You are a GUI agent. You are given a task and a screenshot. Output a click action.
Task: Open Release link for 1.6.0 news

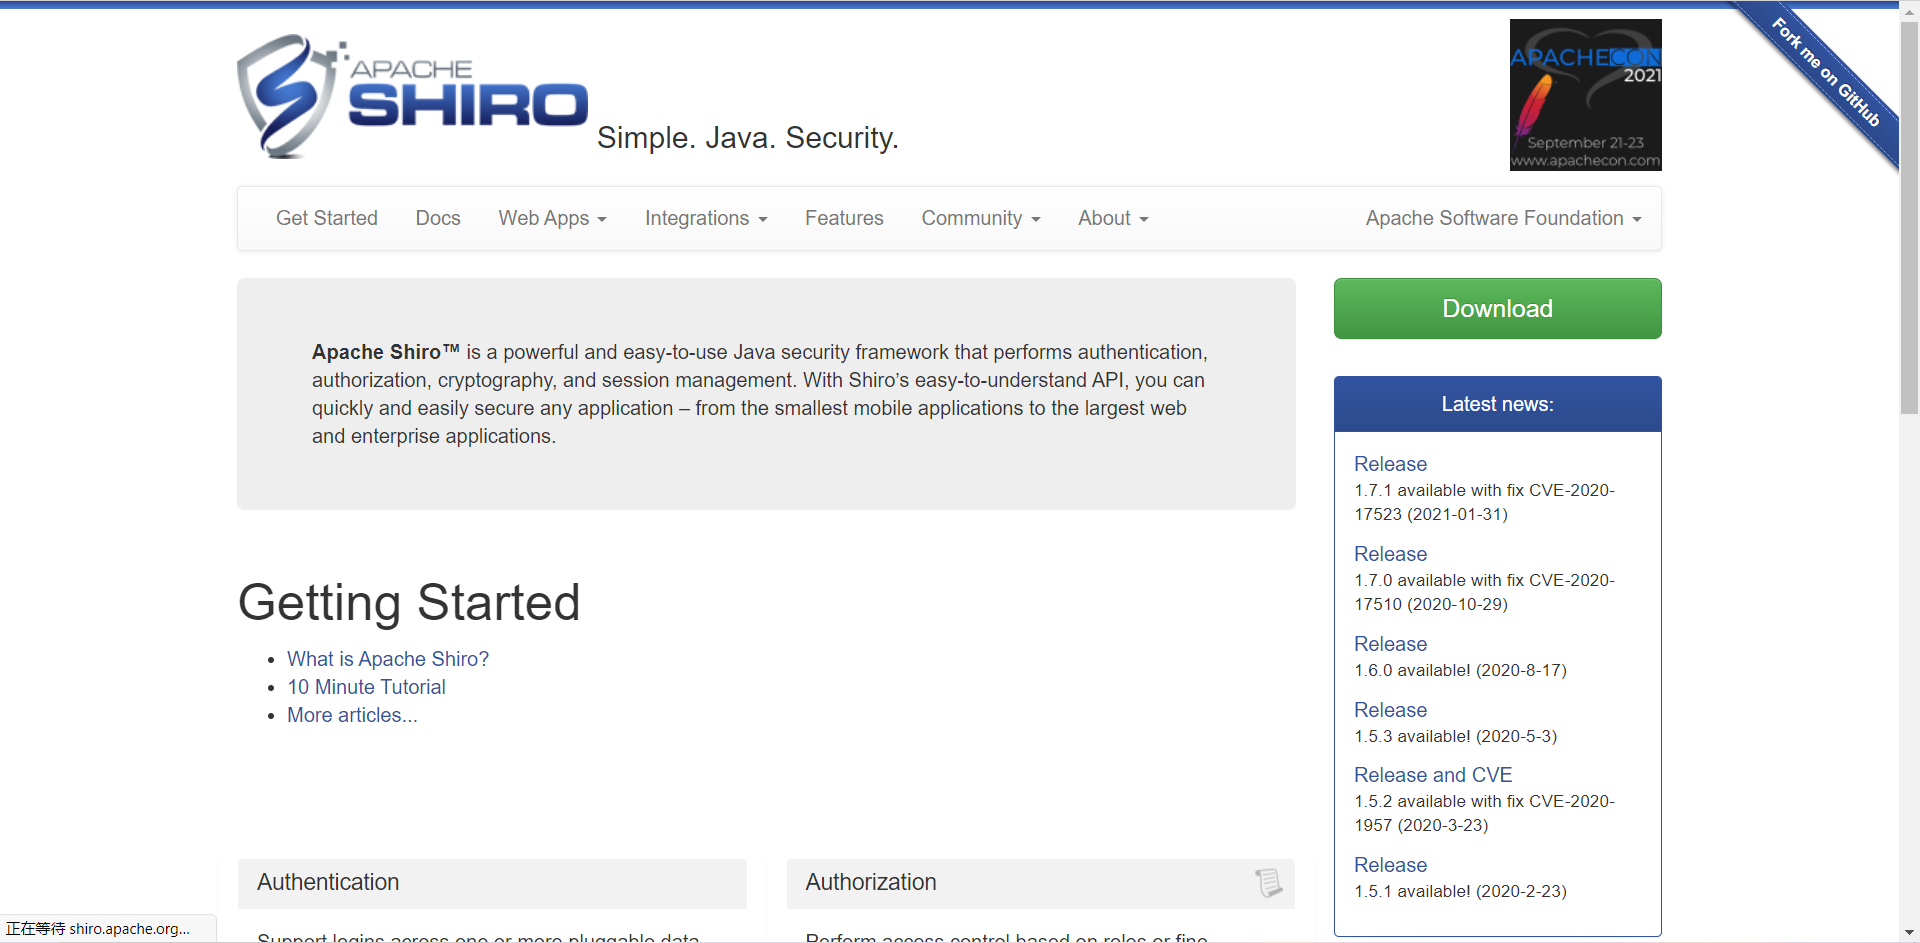coord(1390,644)
